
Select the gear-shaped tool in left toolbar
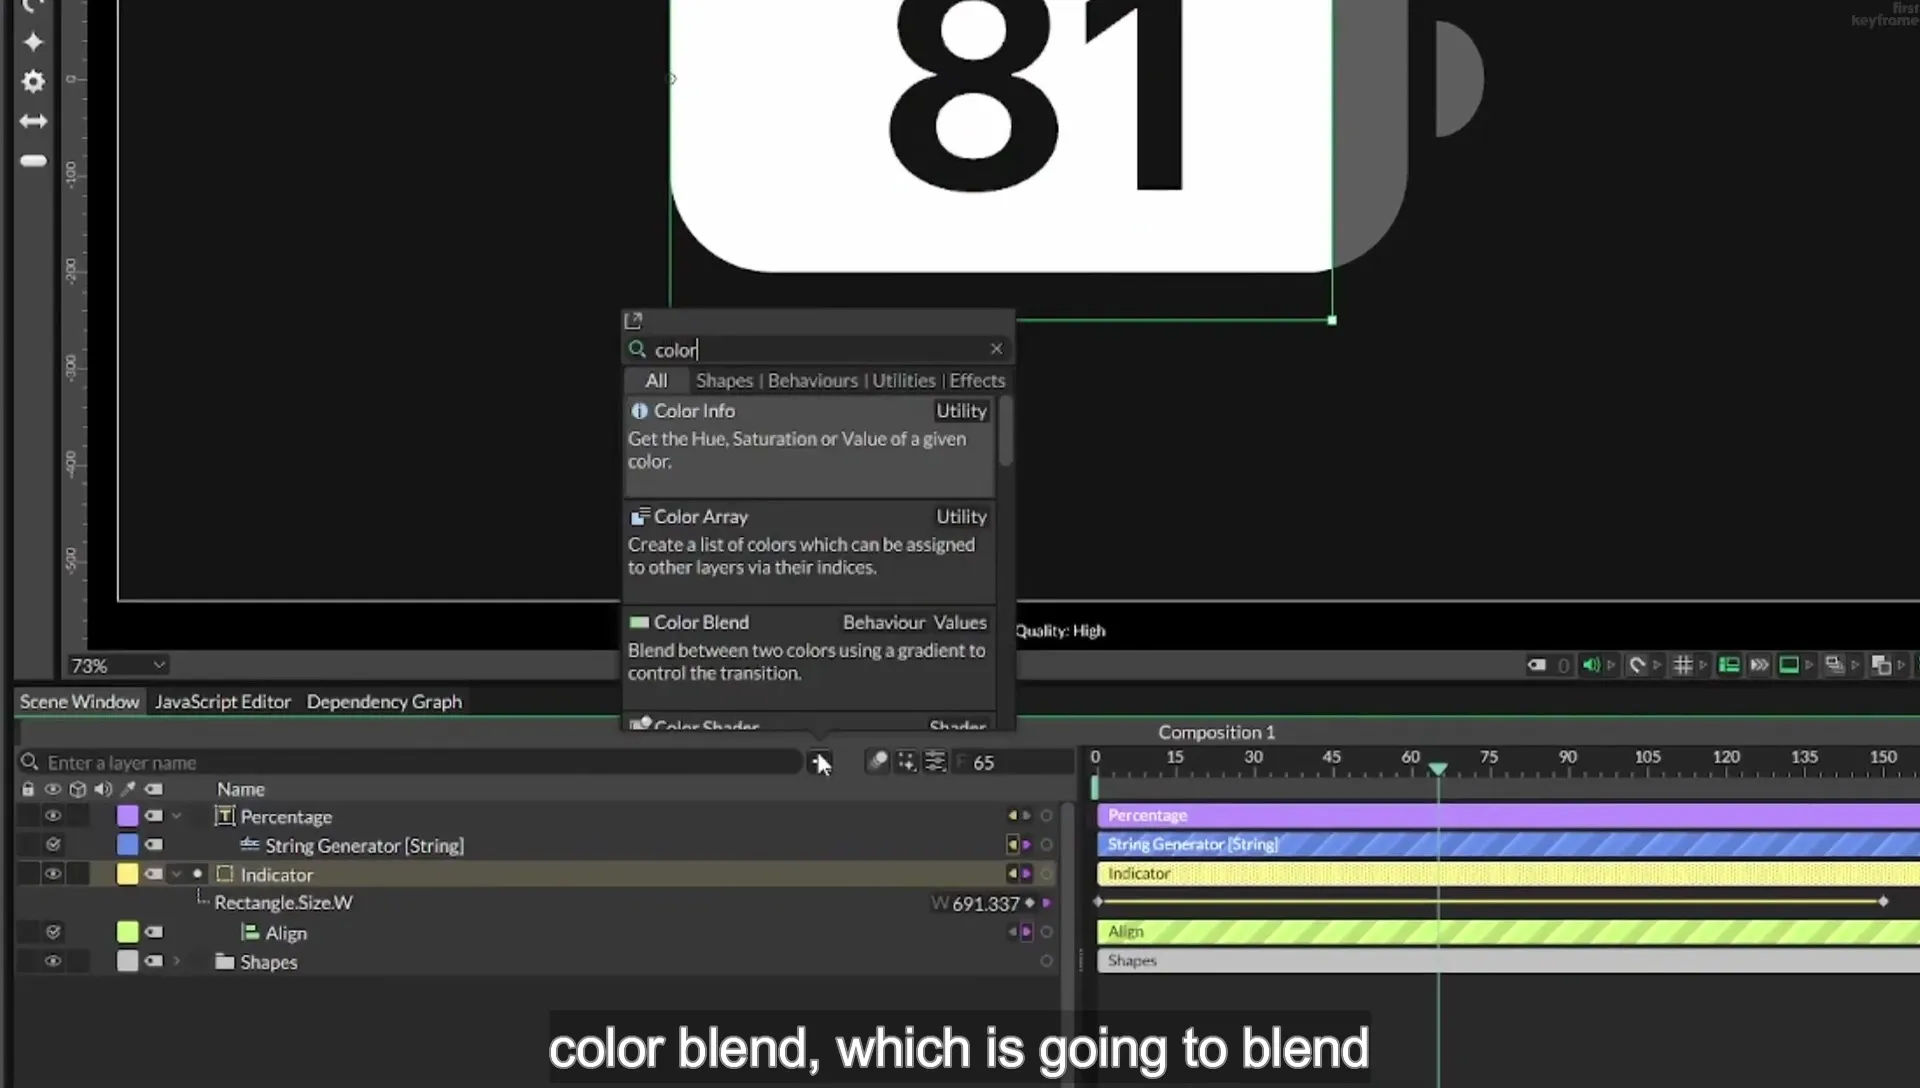click(33, 81)
